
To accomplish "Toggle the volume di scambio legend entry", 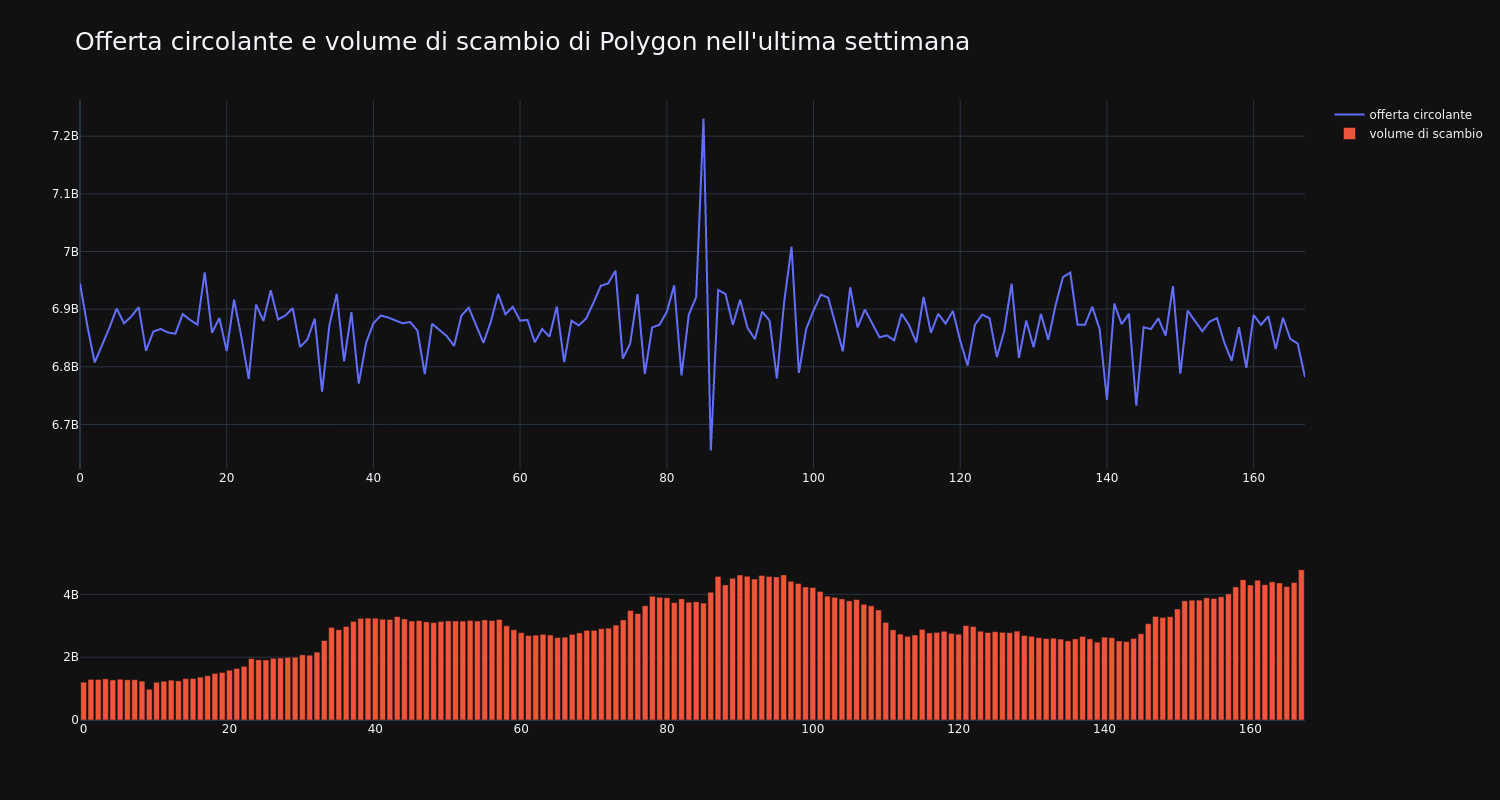I will [1408, 134].
